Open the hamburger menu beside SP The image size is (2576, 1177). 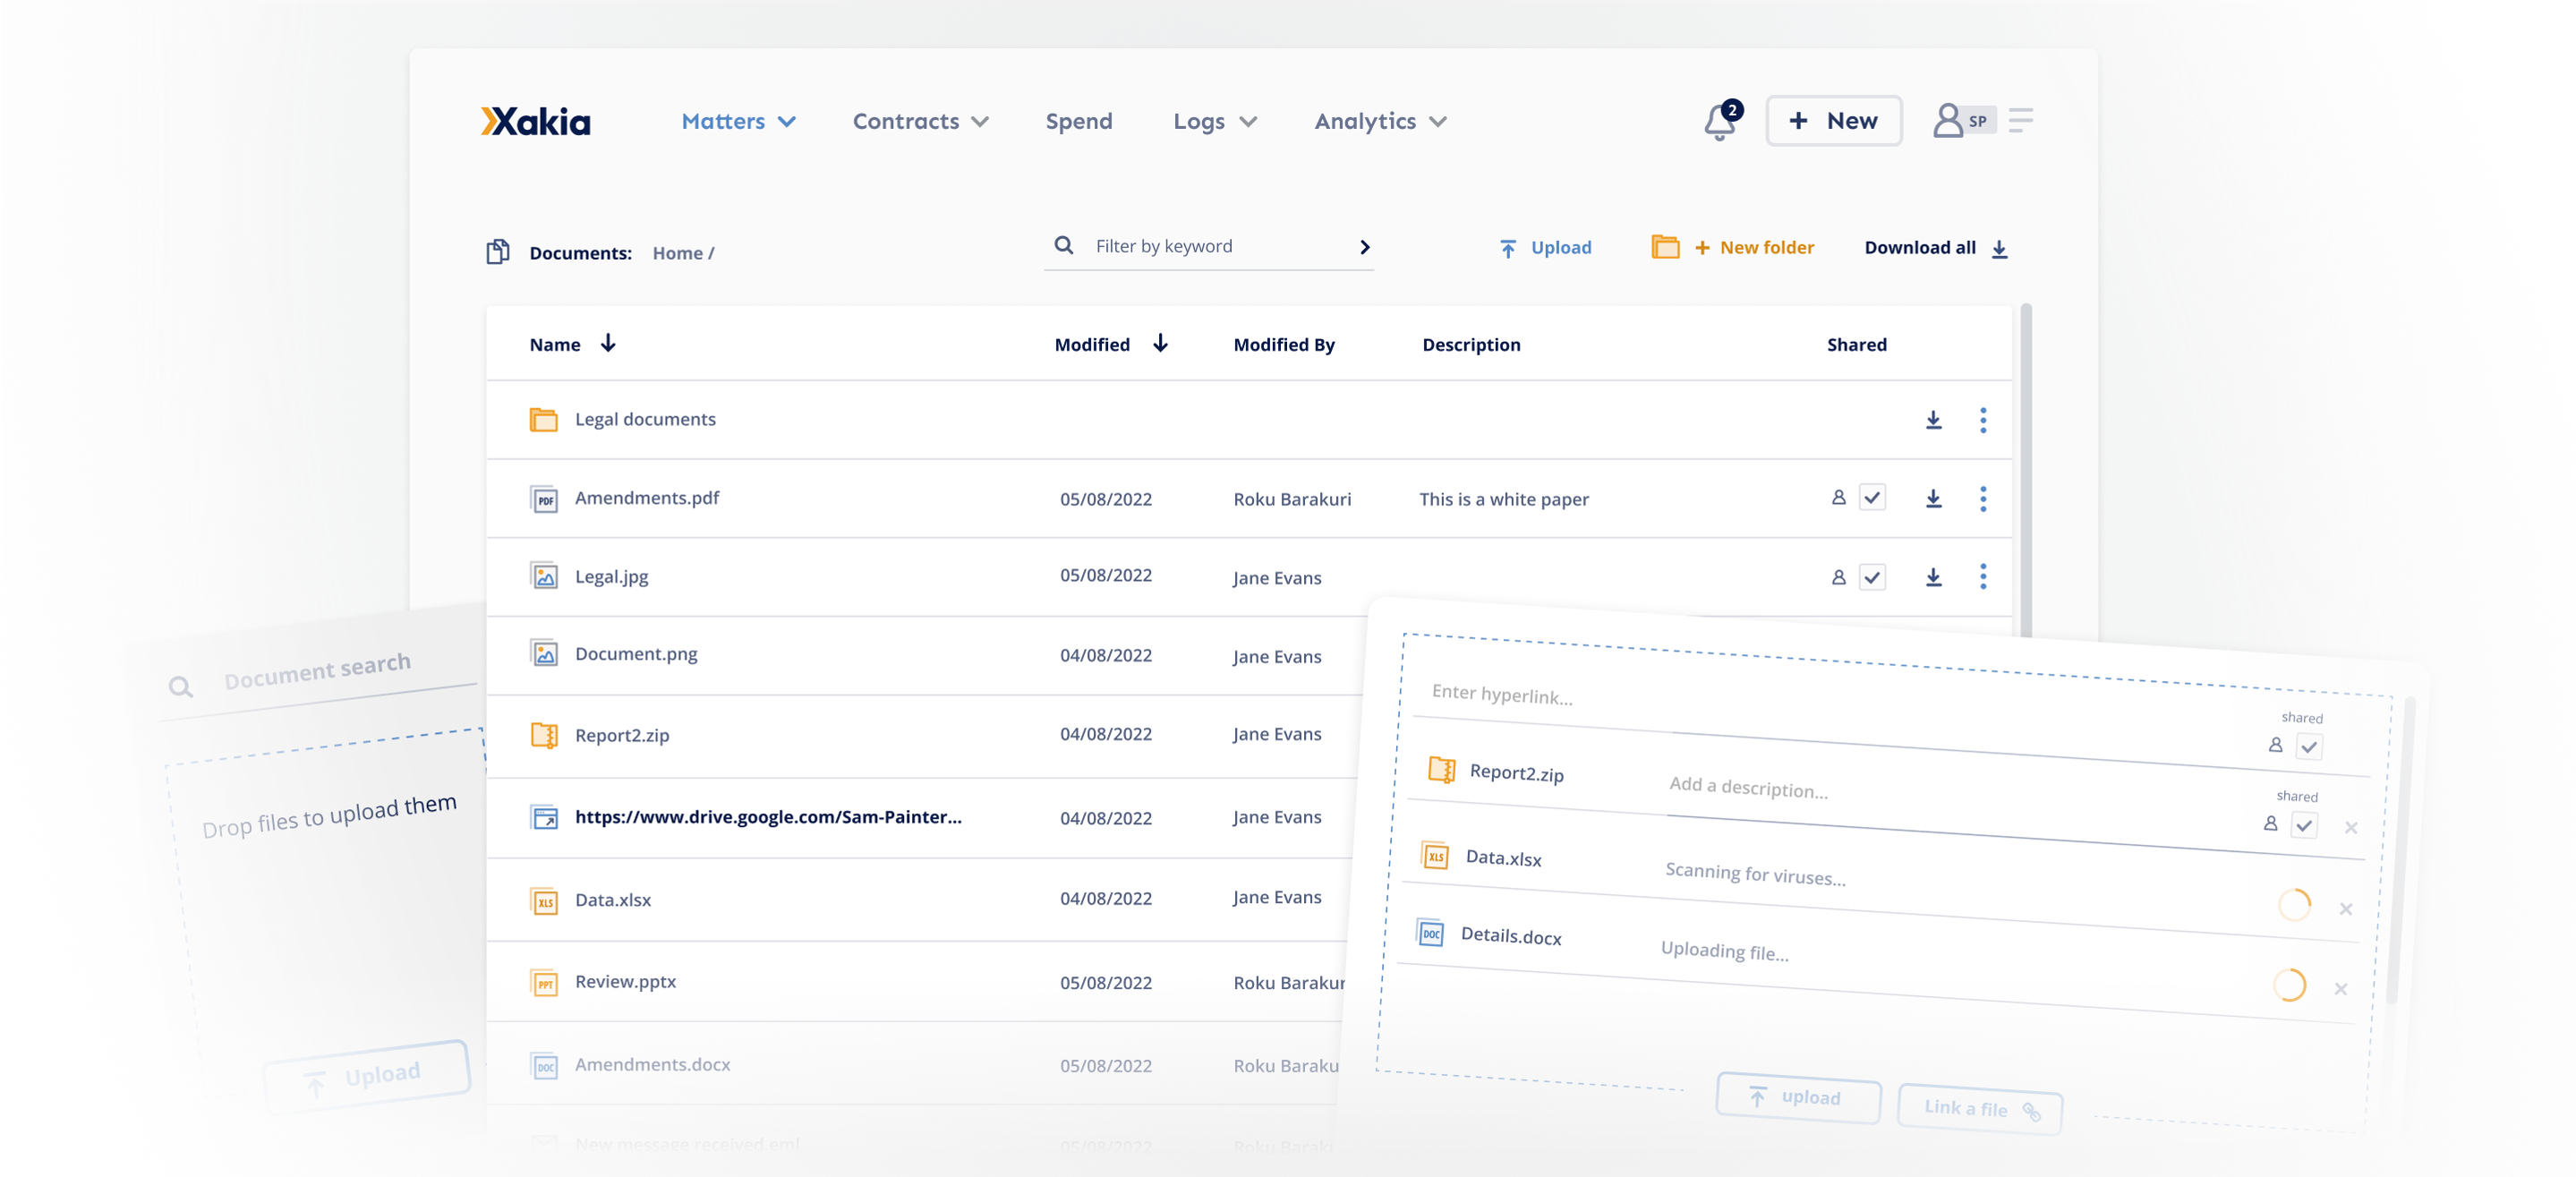point(2020,121)
